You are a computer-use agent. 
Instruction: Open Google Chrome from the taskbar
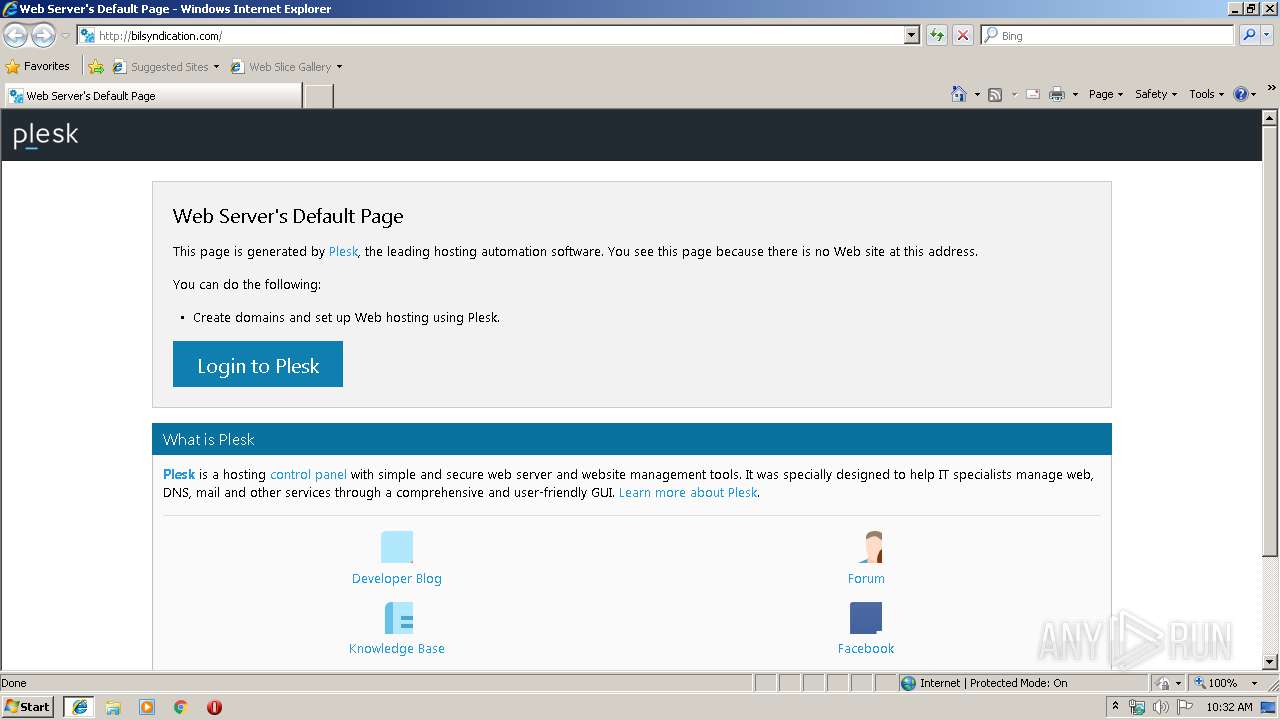[x=181, y=707]
